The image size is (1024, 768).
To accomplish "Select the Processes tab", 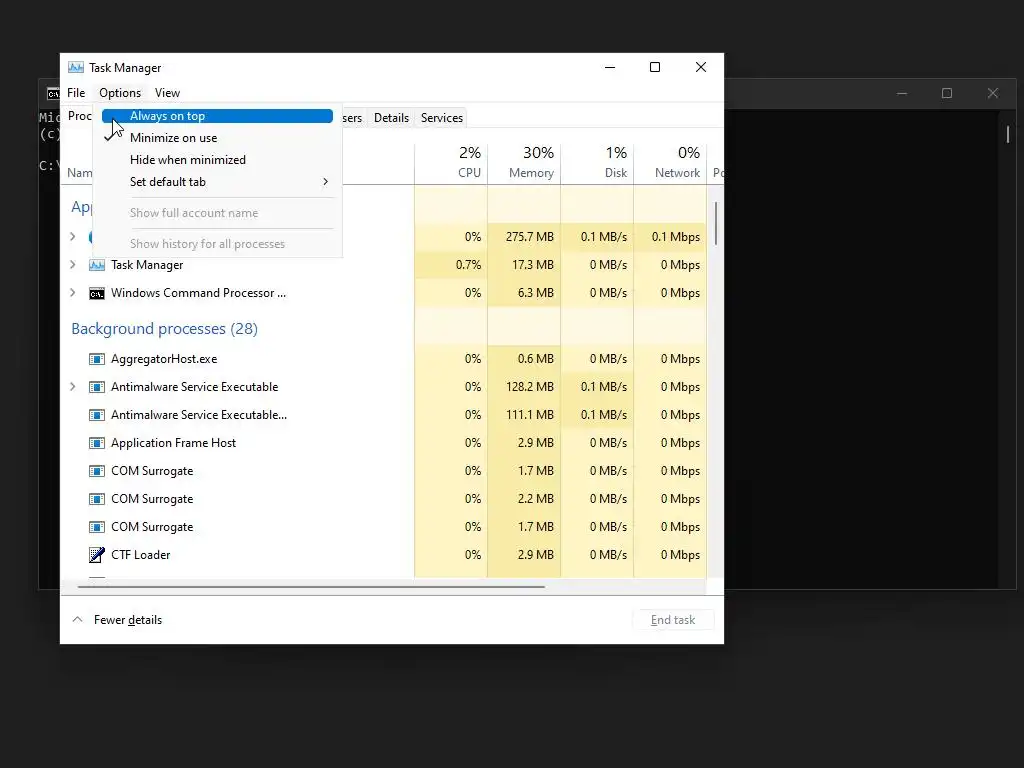I will coord(78,116).
